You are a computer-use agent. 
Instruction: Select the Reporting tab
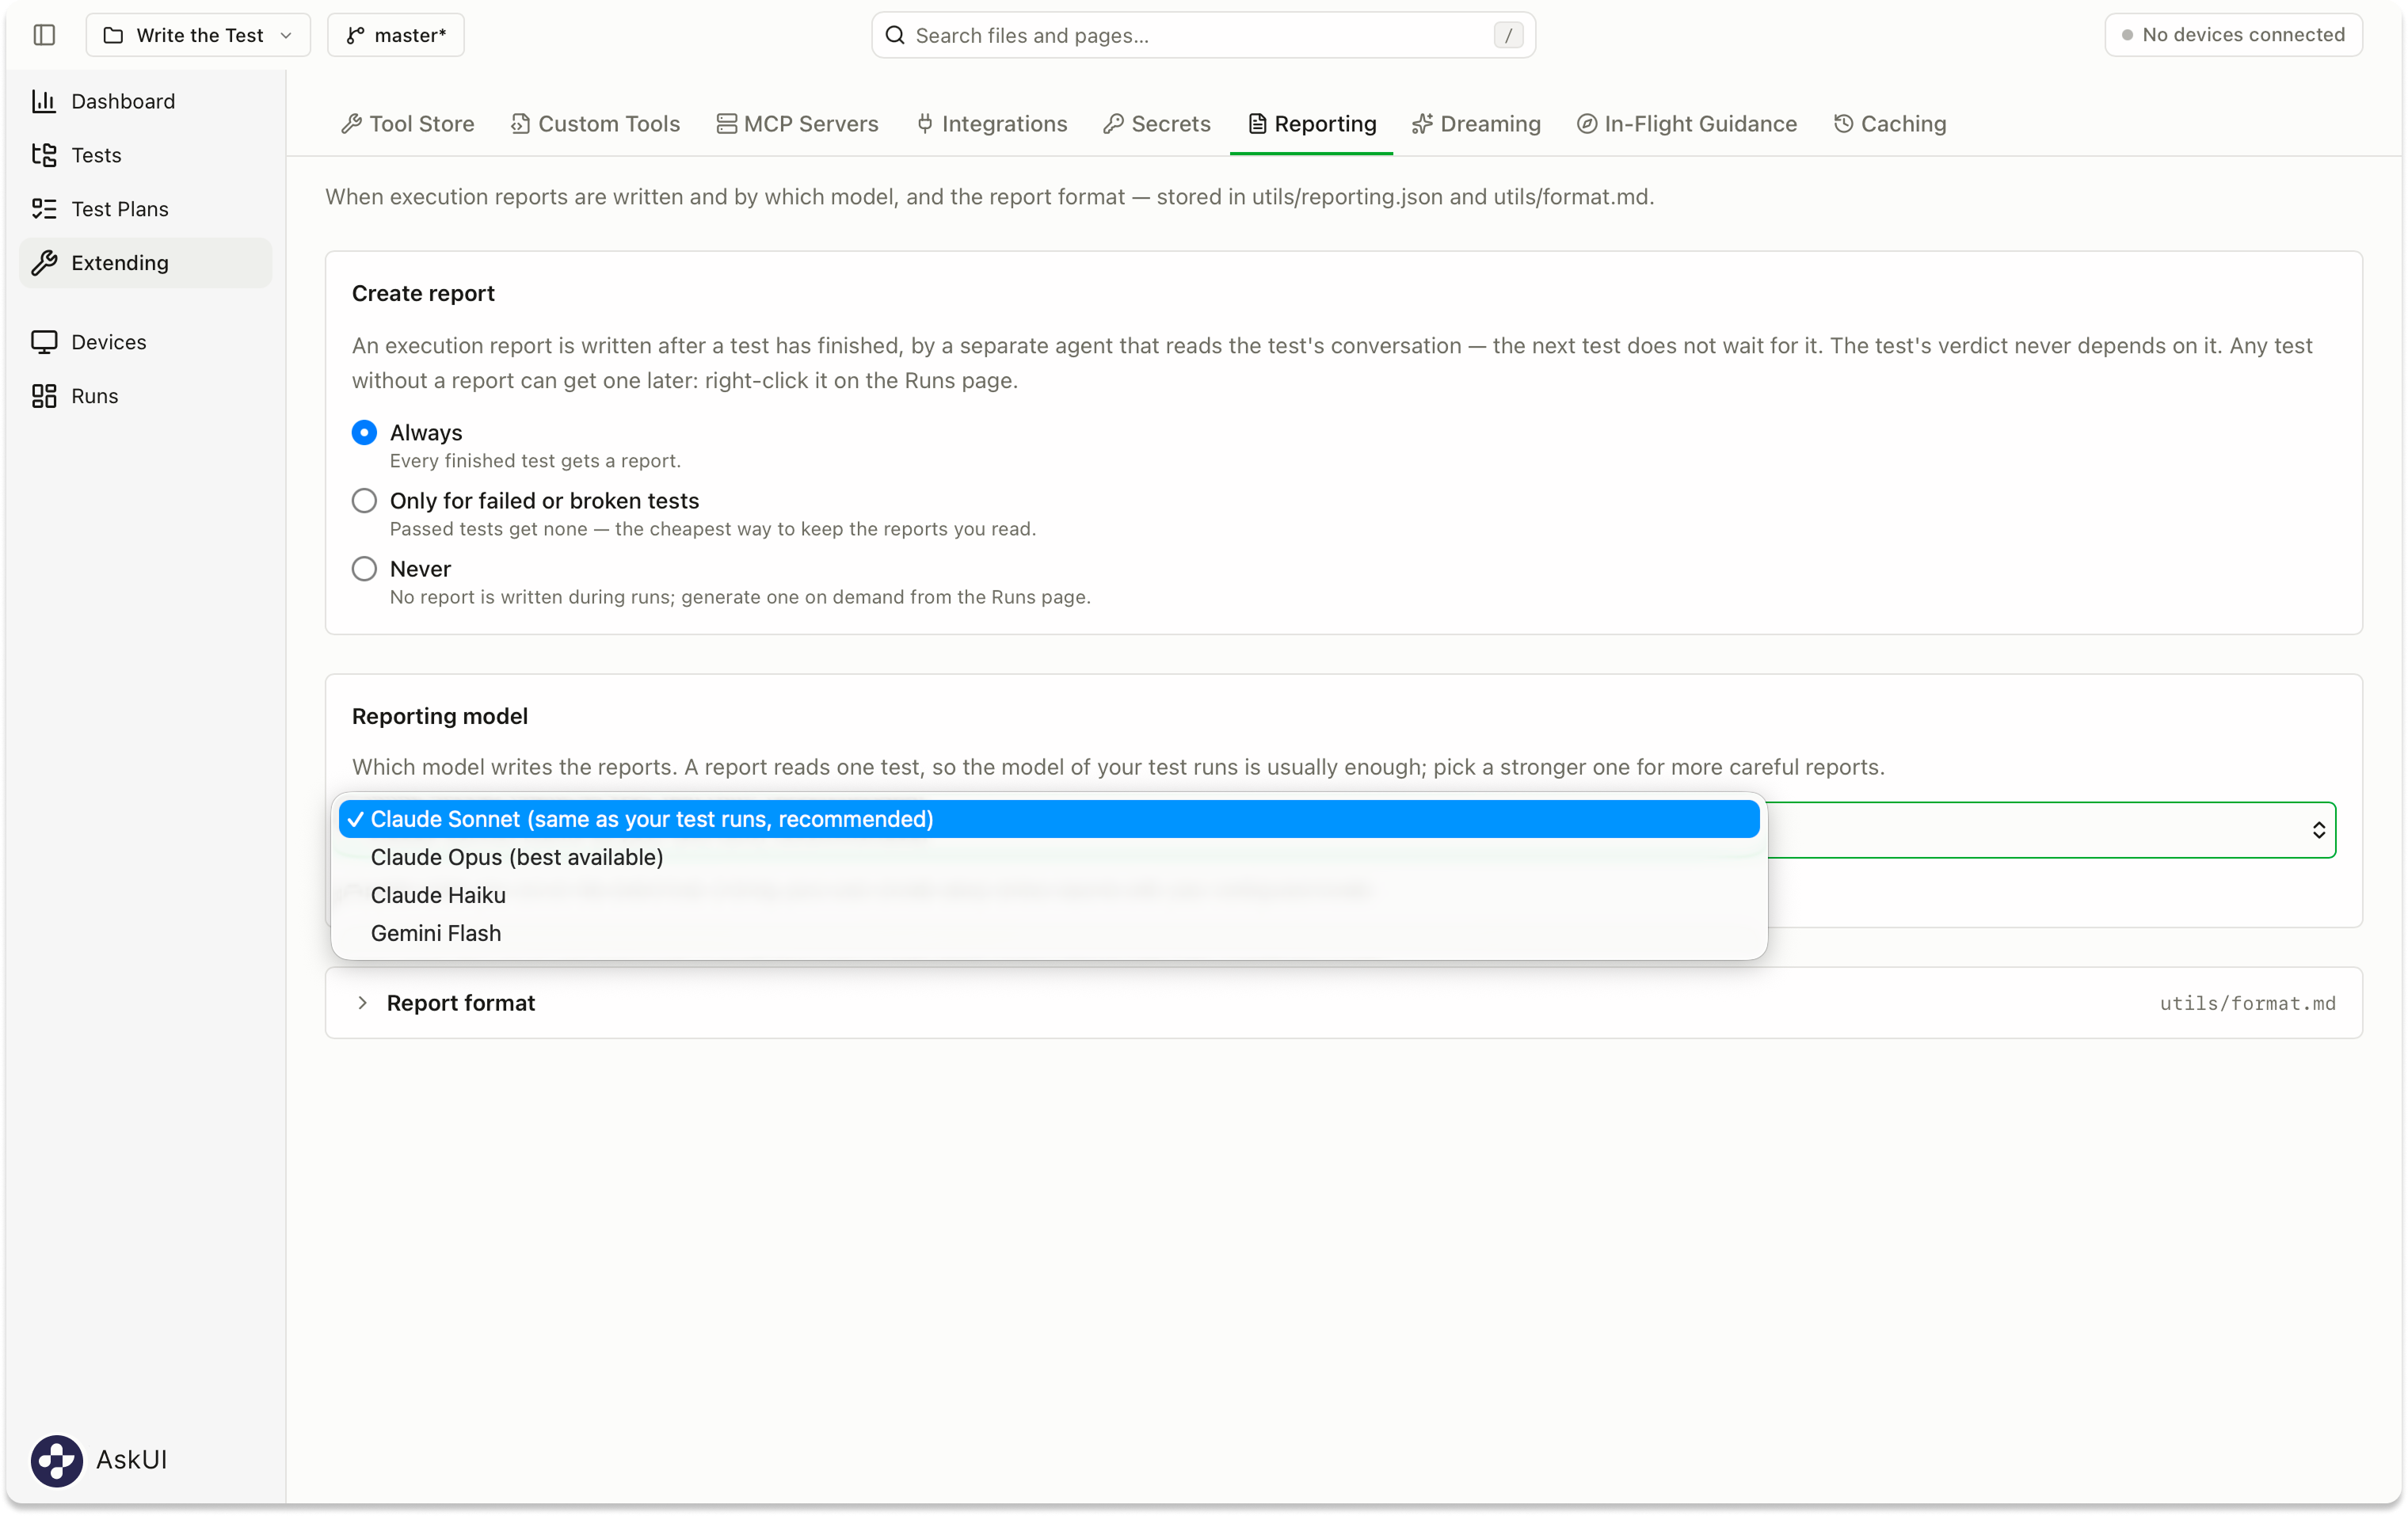point(1311,124)
